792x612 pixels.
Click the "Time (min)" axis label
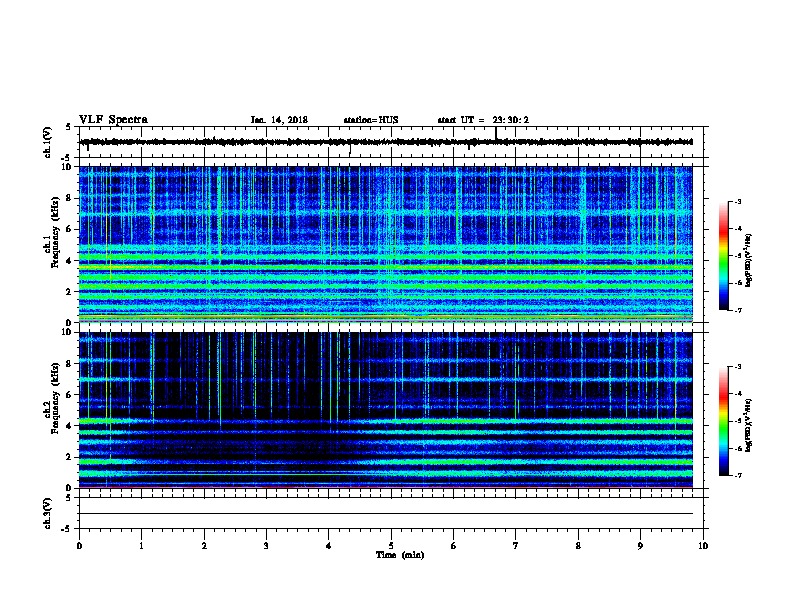point(400,555)
